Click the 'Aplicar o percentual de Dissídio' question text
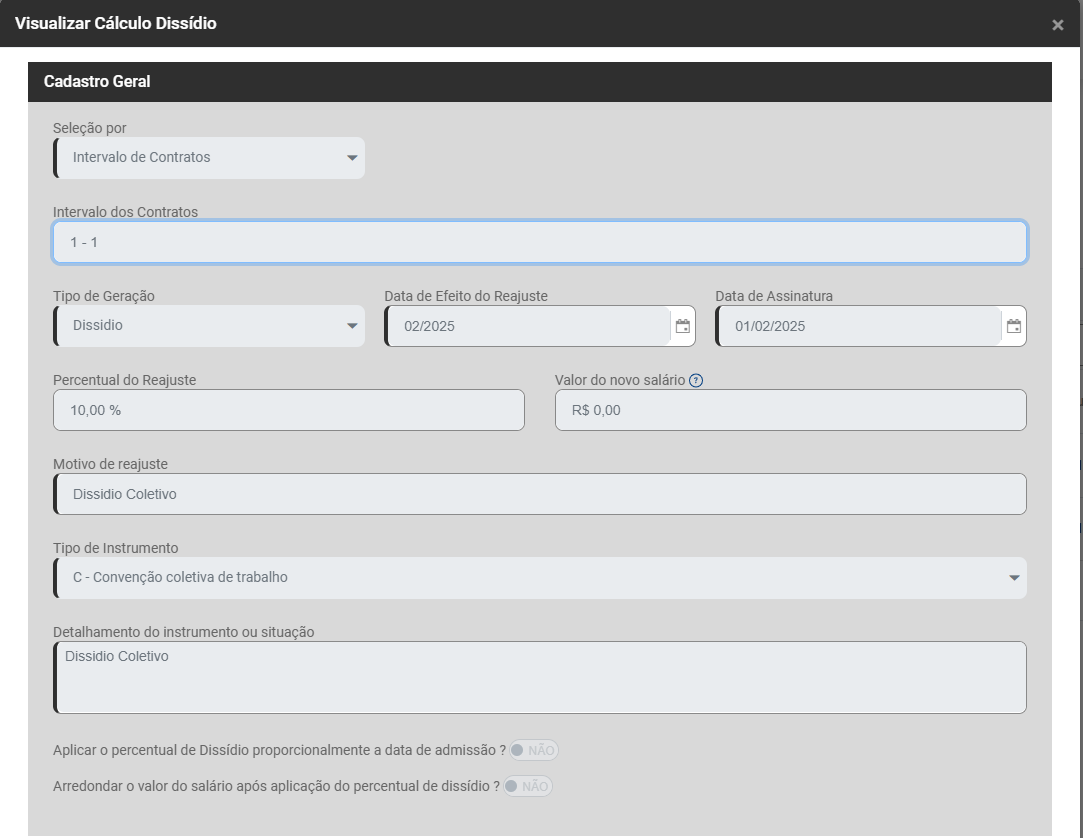The width and height of the screenshot is (1083, 838). click(279, 750)
